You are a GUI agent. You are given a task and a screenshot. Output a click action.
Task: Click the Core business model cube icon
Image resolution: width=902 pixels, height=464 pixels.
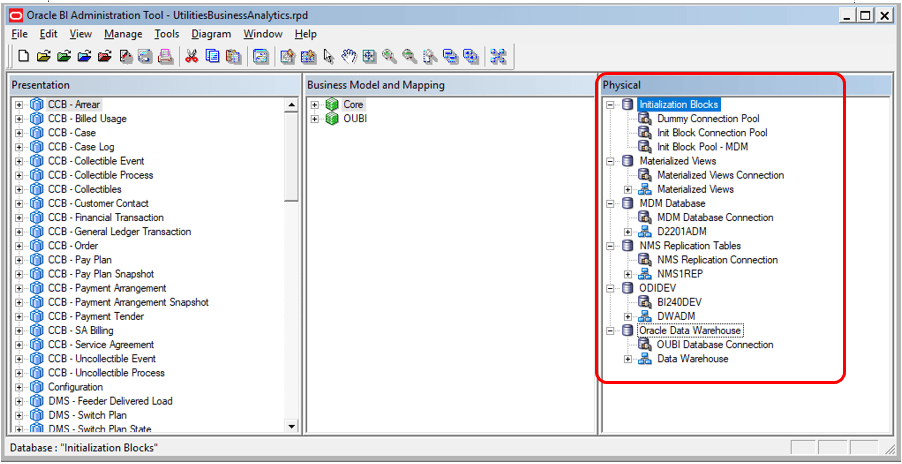tap(332, 105)
